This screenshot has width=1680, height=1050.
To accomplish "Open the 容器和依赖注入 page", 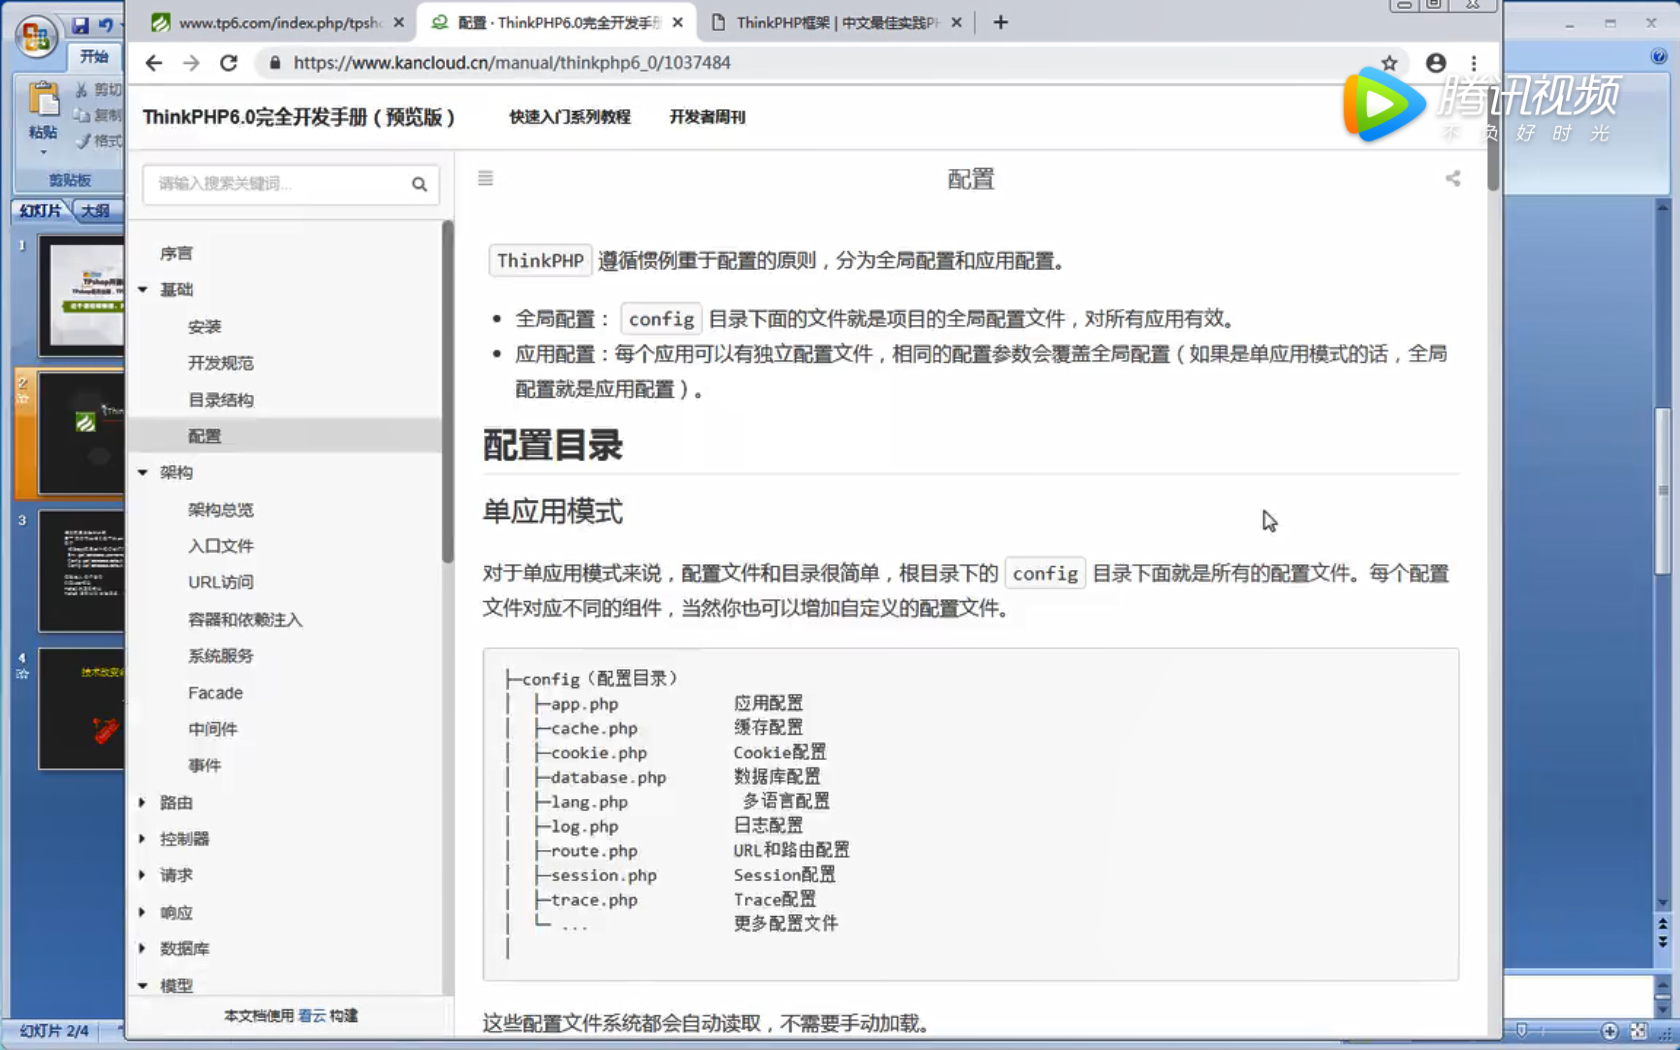I will tap(245, 620).
